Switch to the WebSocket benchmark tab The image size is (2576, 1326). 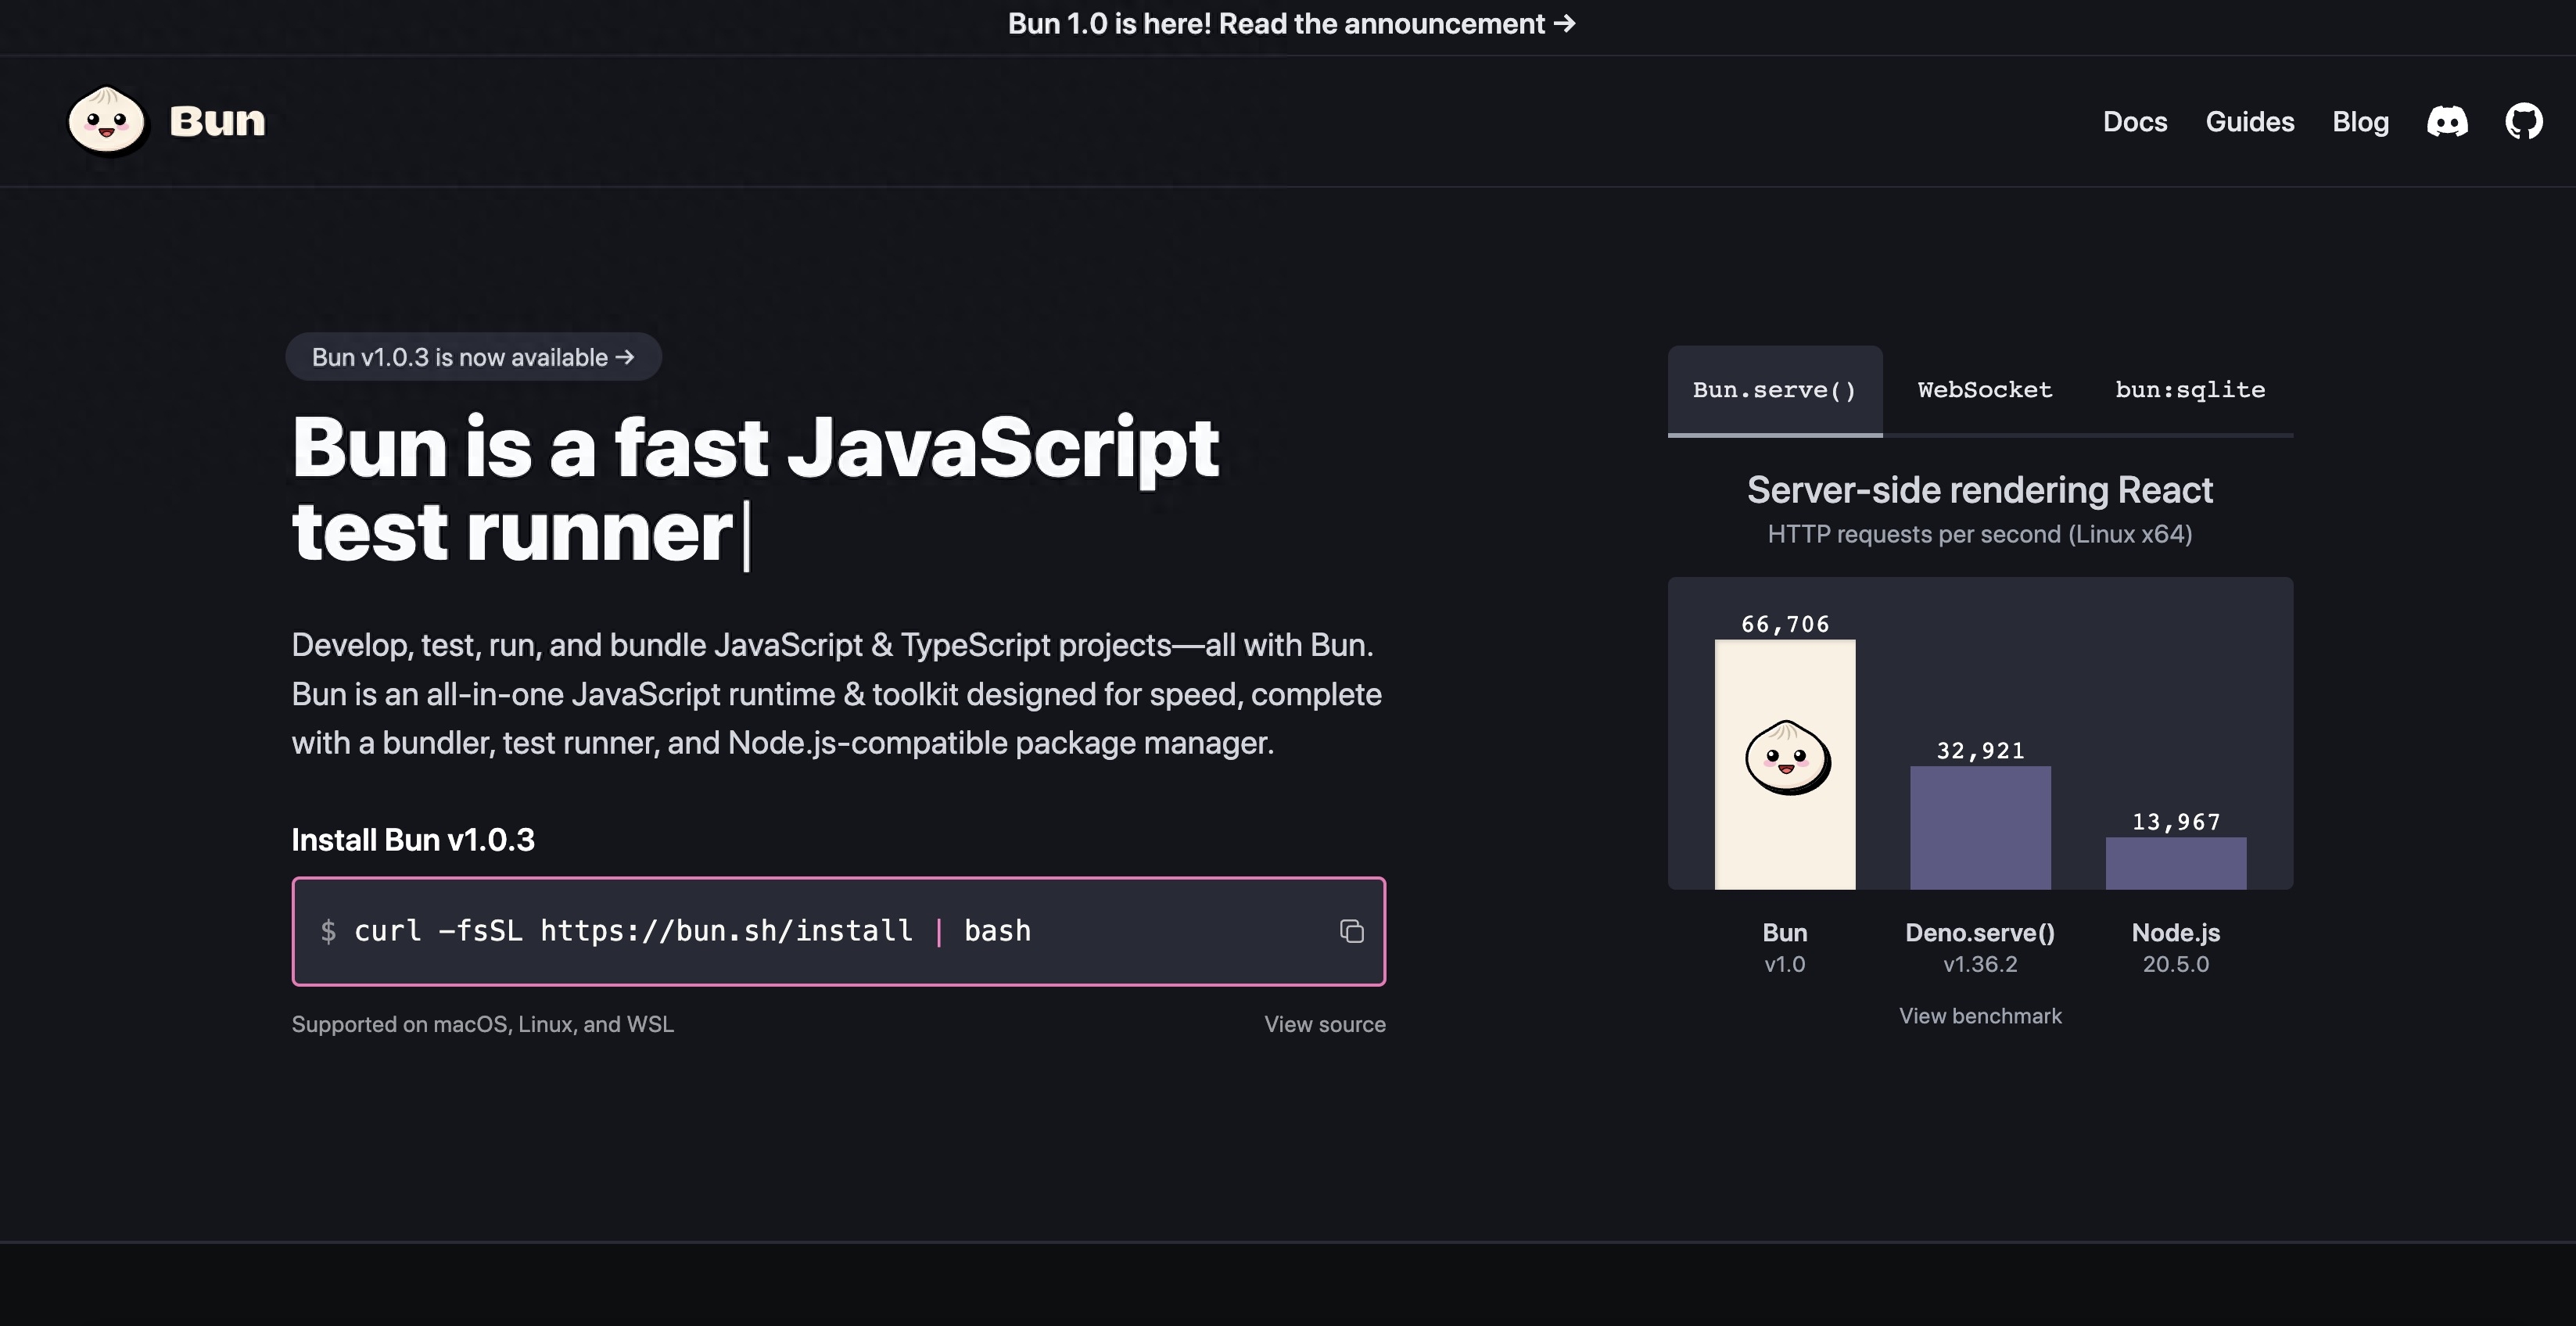pyautogui.click(x=1985, y=390)
